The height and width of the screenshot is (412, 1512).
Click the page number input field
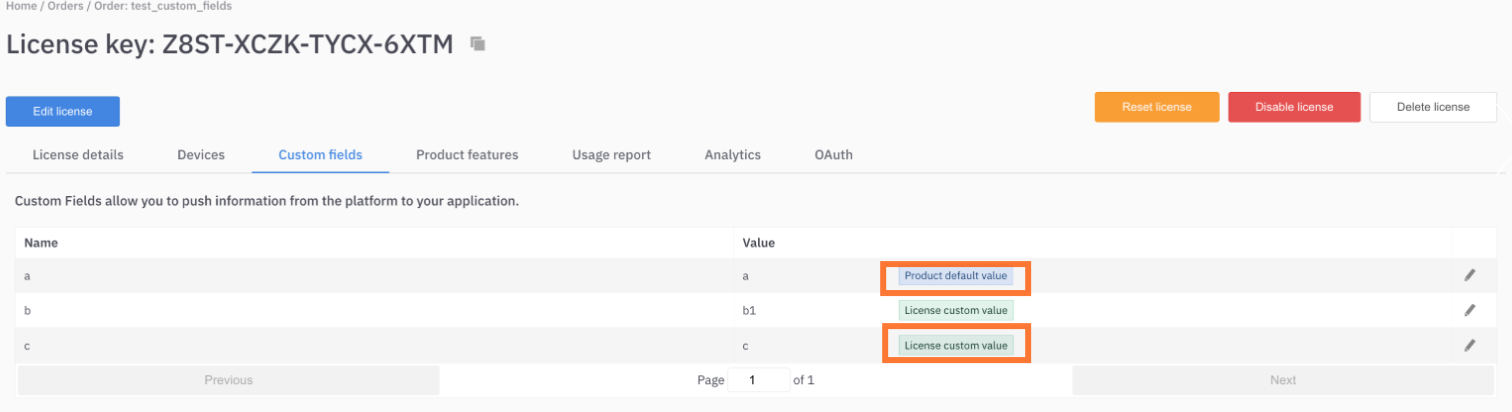pos(757,380)
